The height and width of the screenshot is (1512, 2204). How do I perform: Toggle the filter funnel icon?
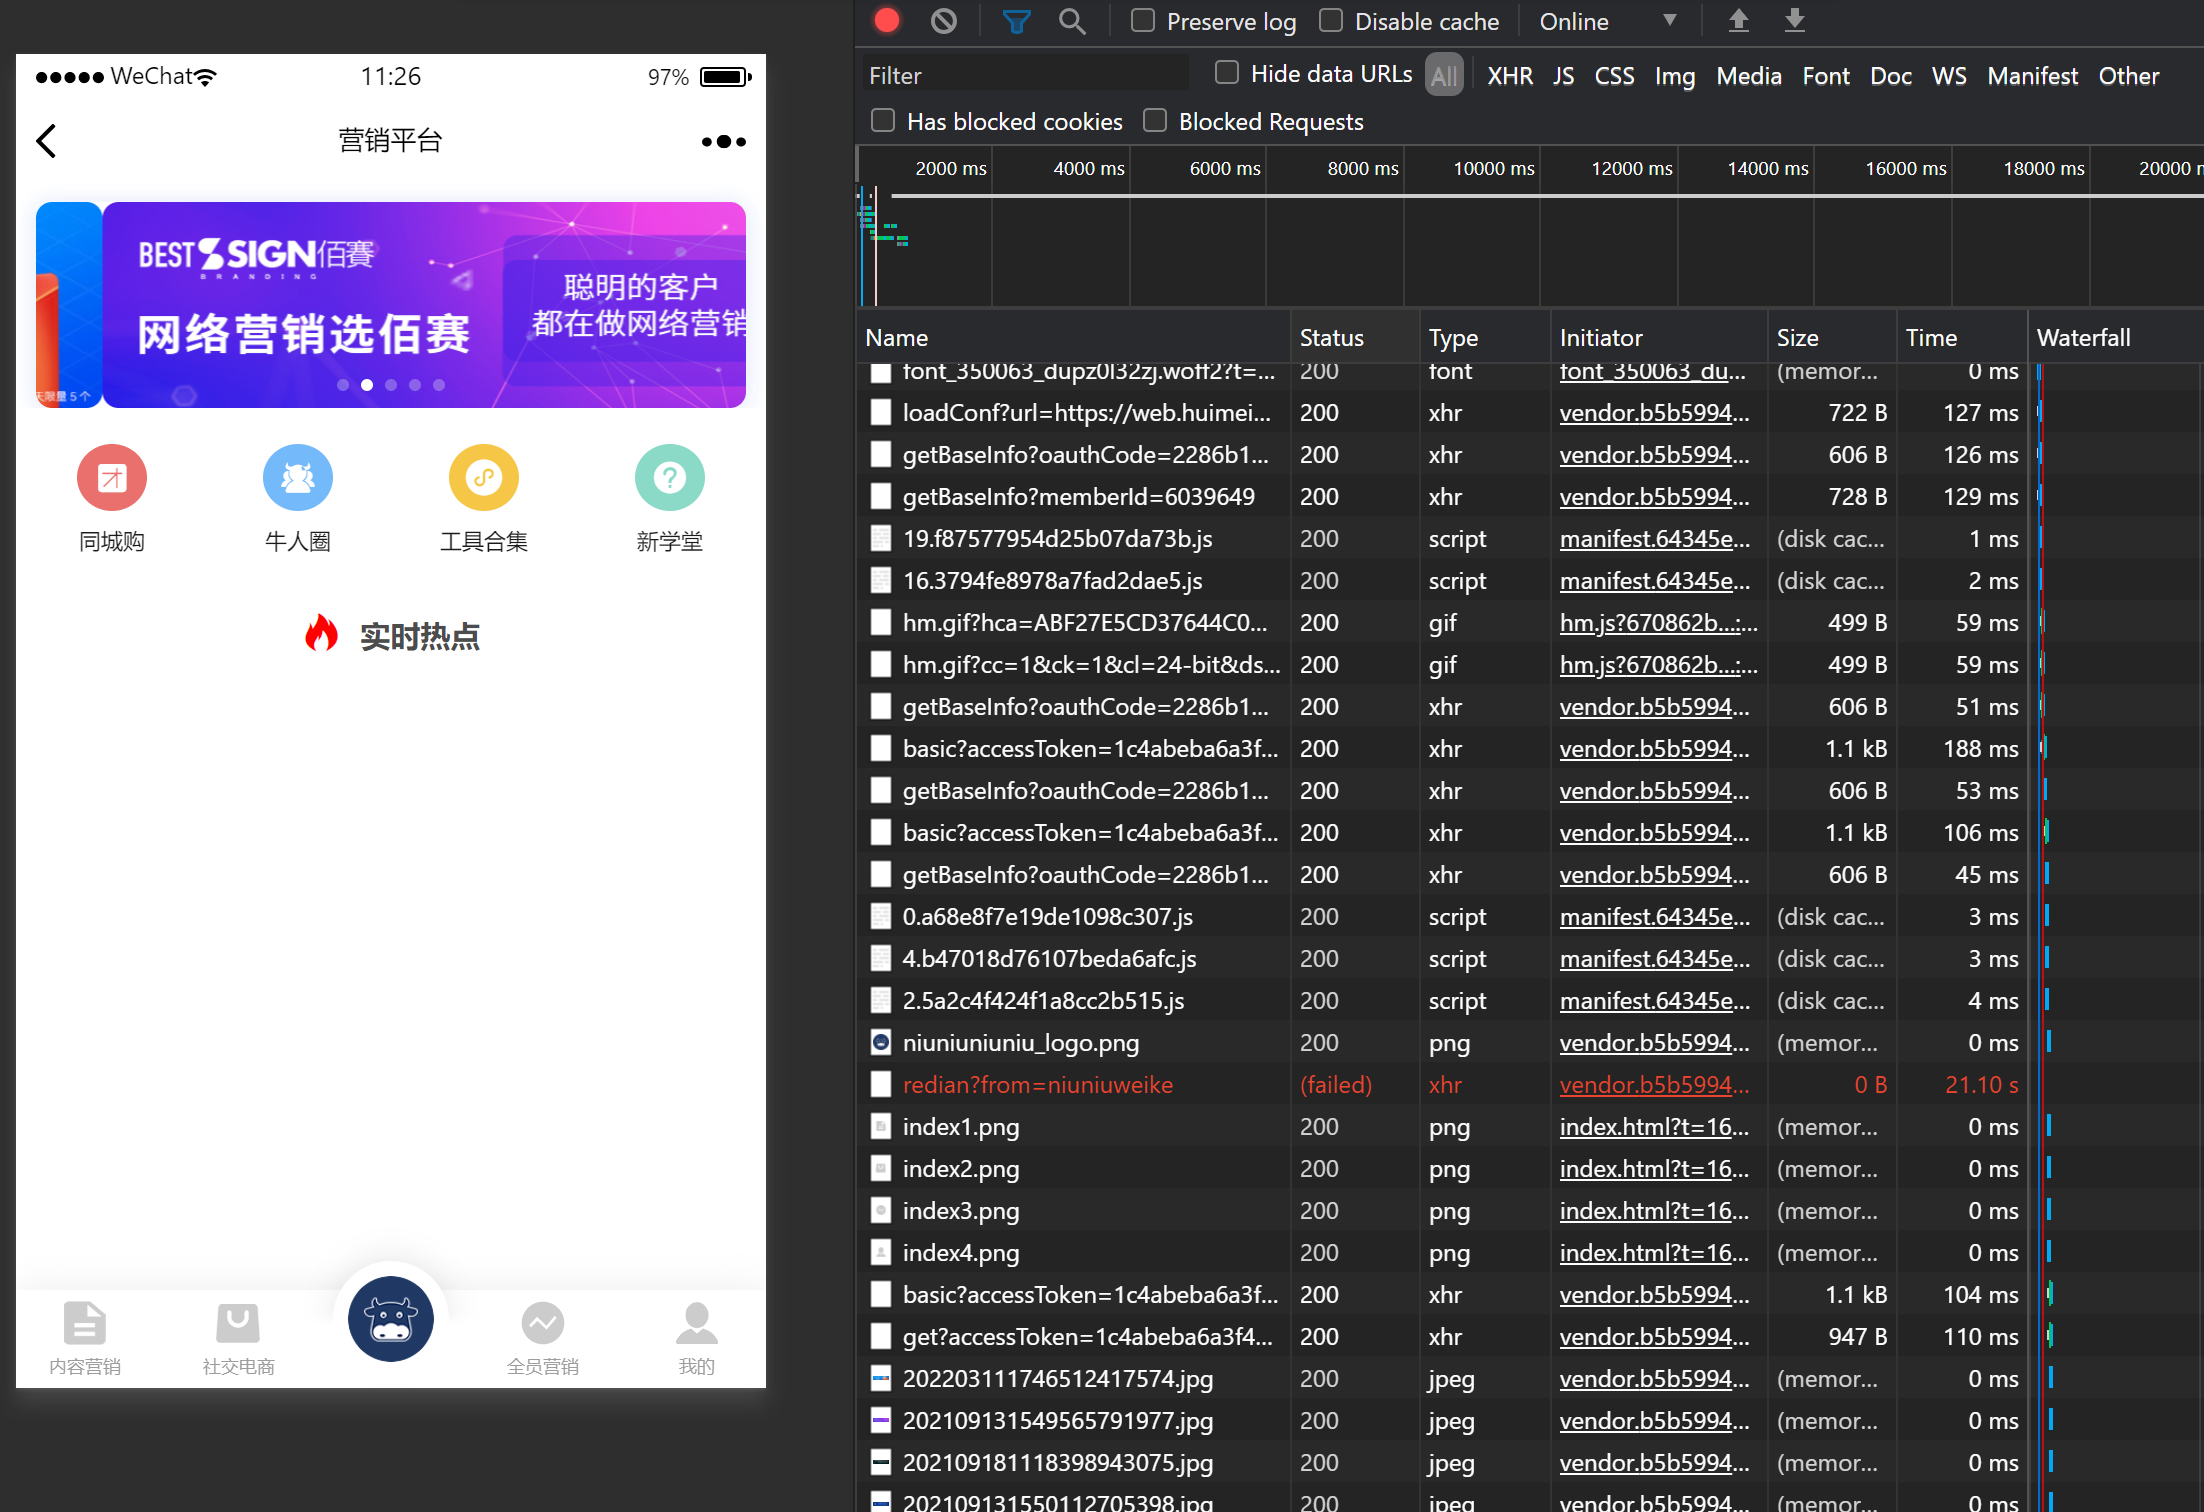[1016, 21]
